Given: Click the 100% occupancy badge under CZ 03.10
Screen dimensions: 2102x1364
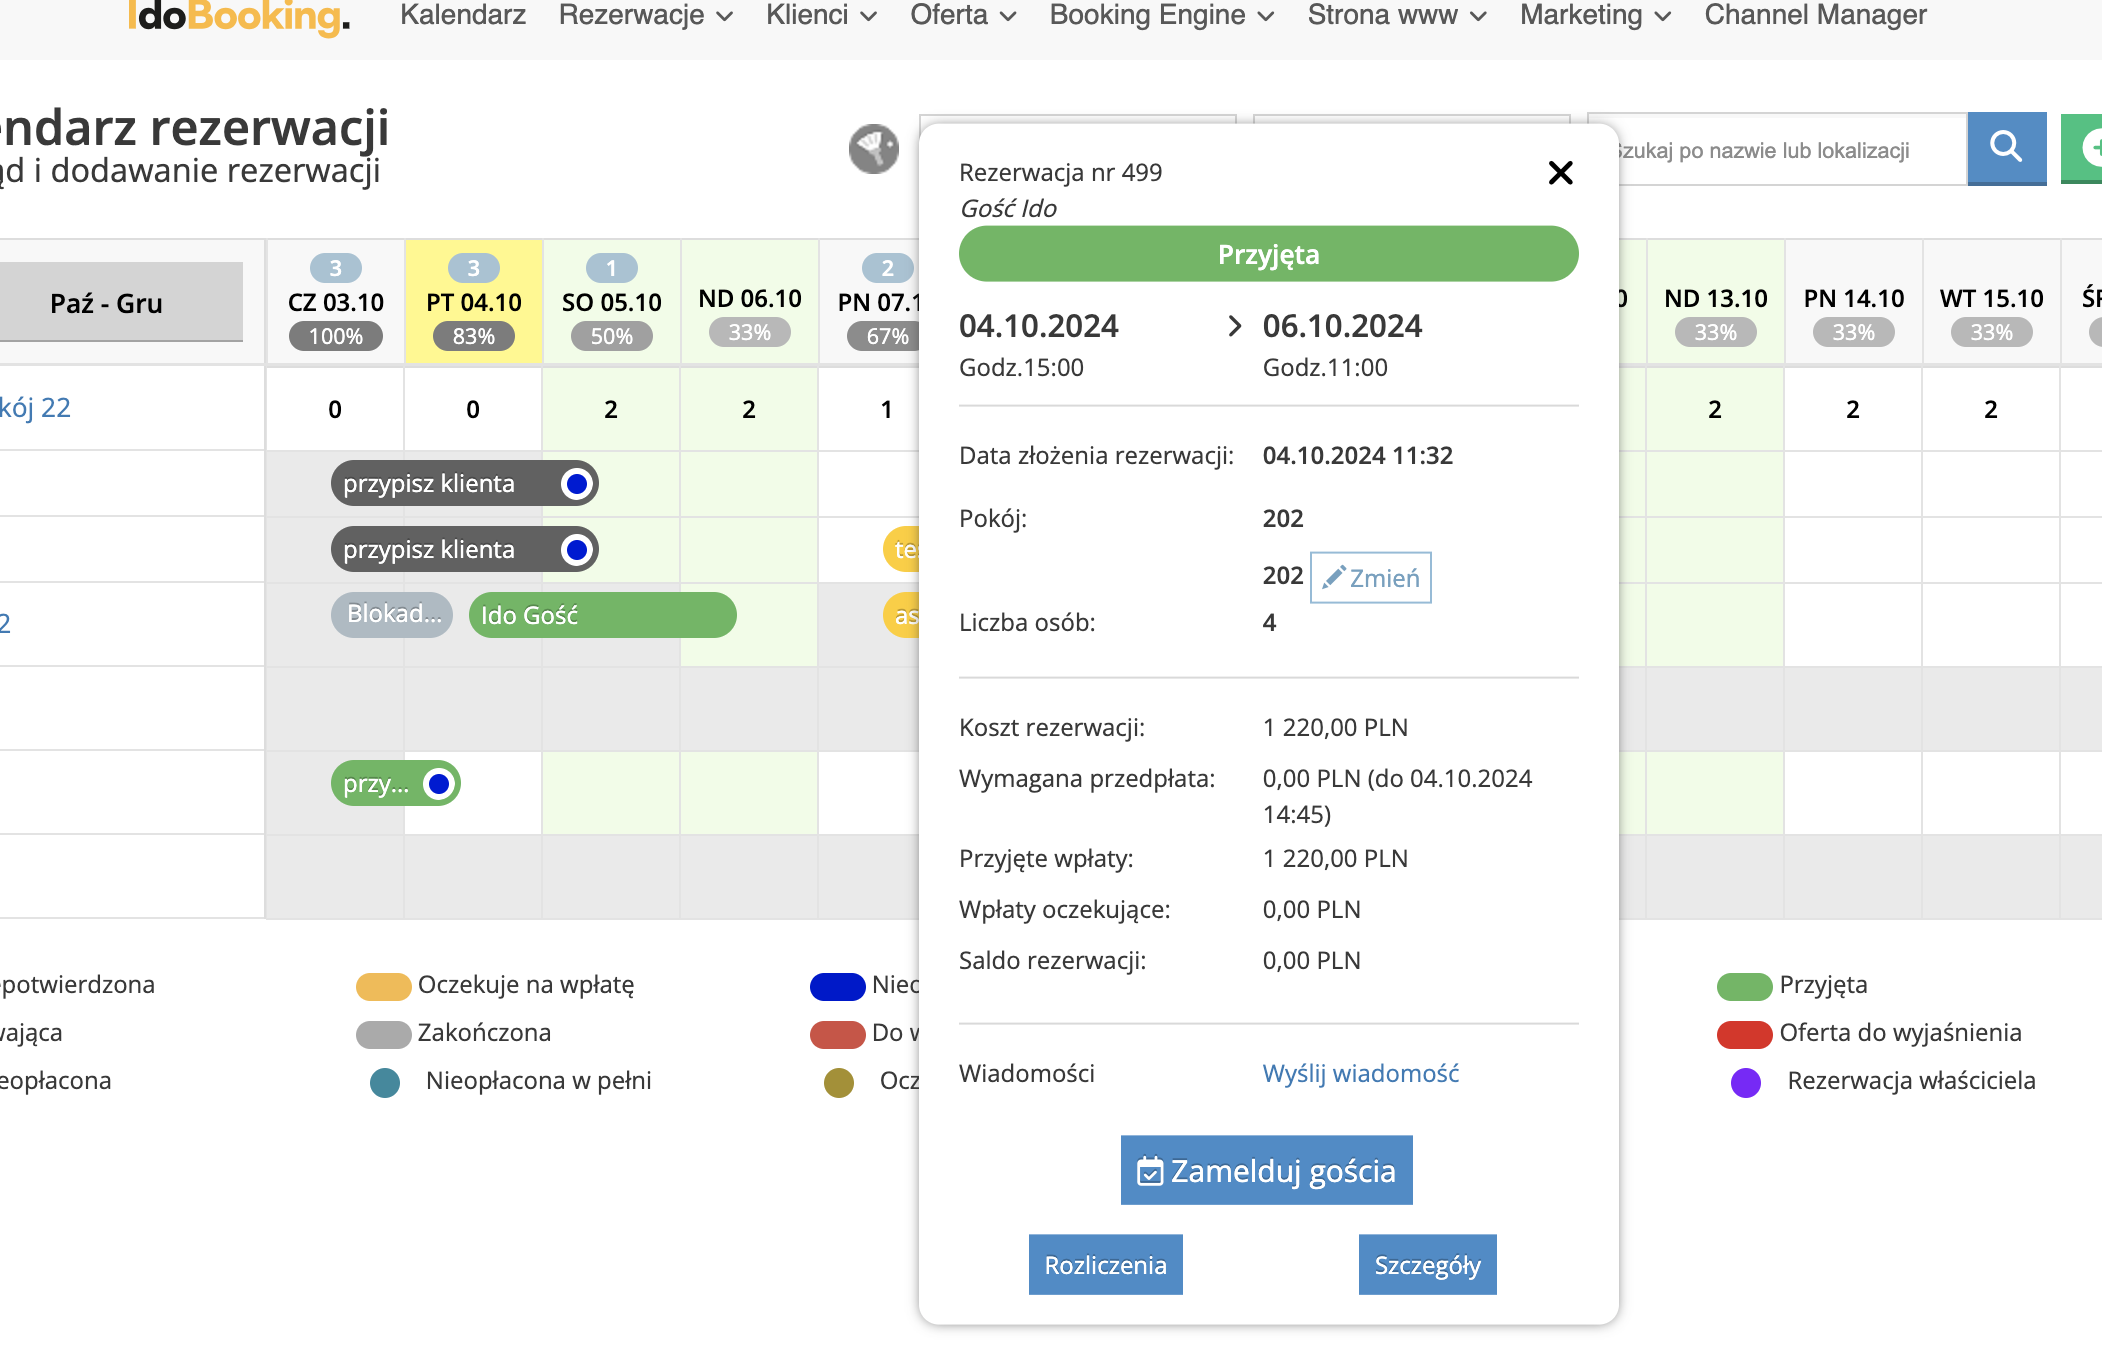Looking at the screenshot, I should pyautogui.click(x=336, y=336).
